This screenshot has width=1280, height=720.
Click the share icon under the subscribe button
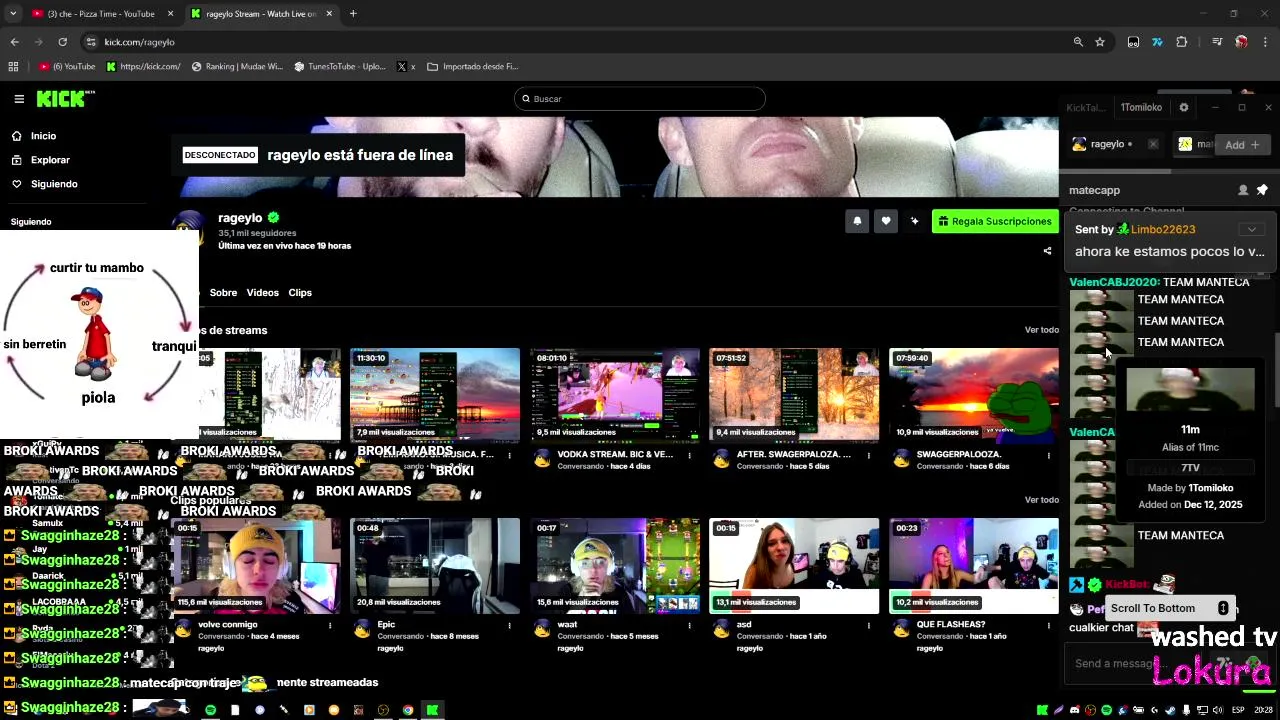tap(1047, 251)
